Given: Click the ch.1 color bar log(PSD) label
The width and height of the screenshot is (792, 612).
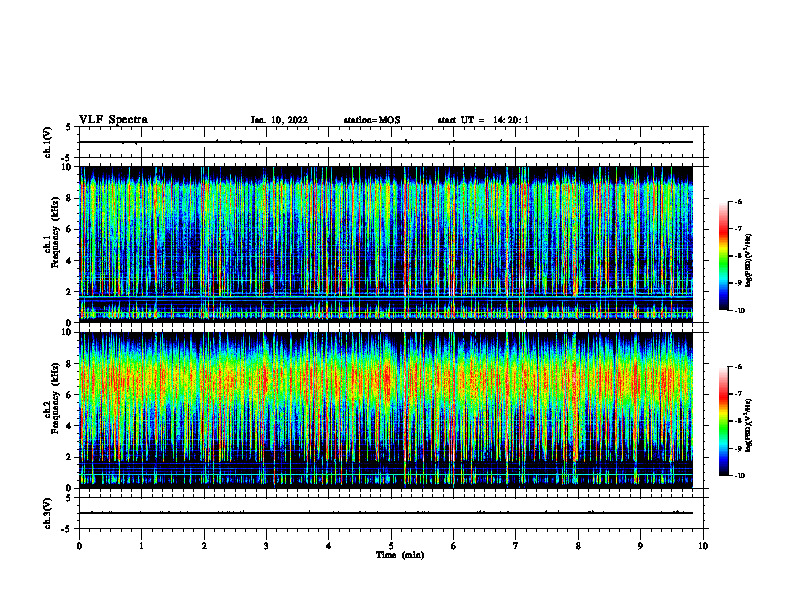Looking at the screenshot, I should click(749, 261).
